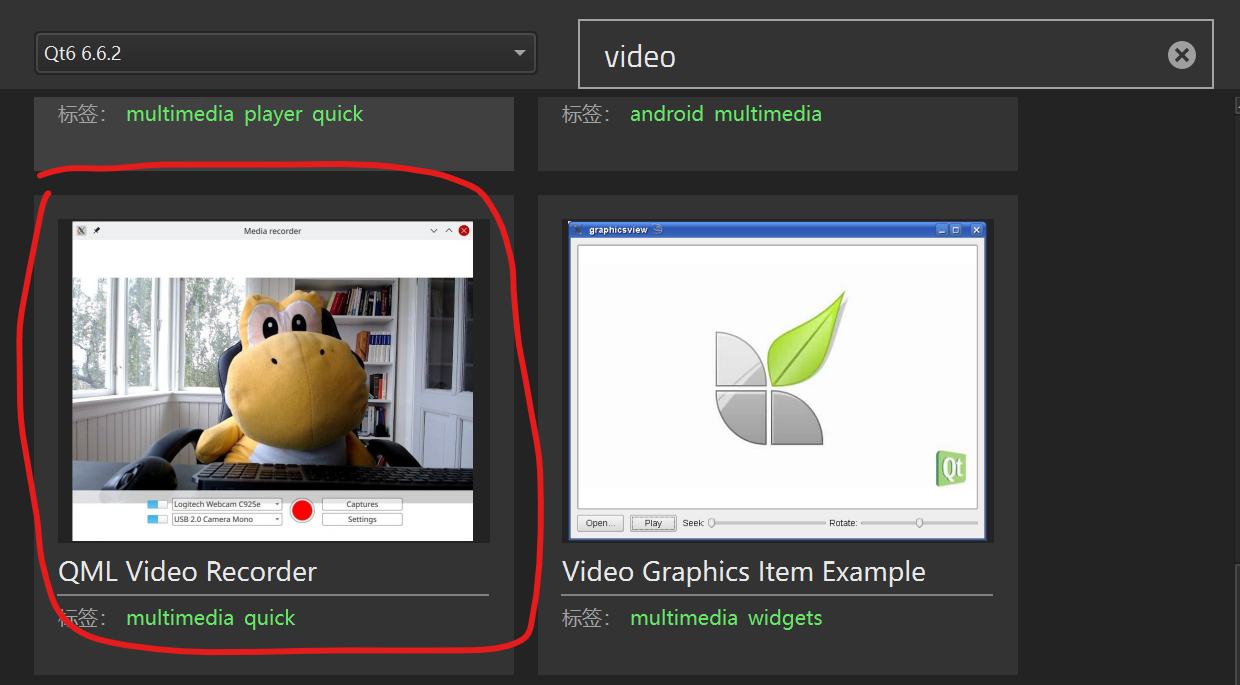Click multimedia tag under Video Graphics Item Example
Screen dimensions: 1240x685
pyautogui.click(x=684, y=618)
